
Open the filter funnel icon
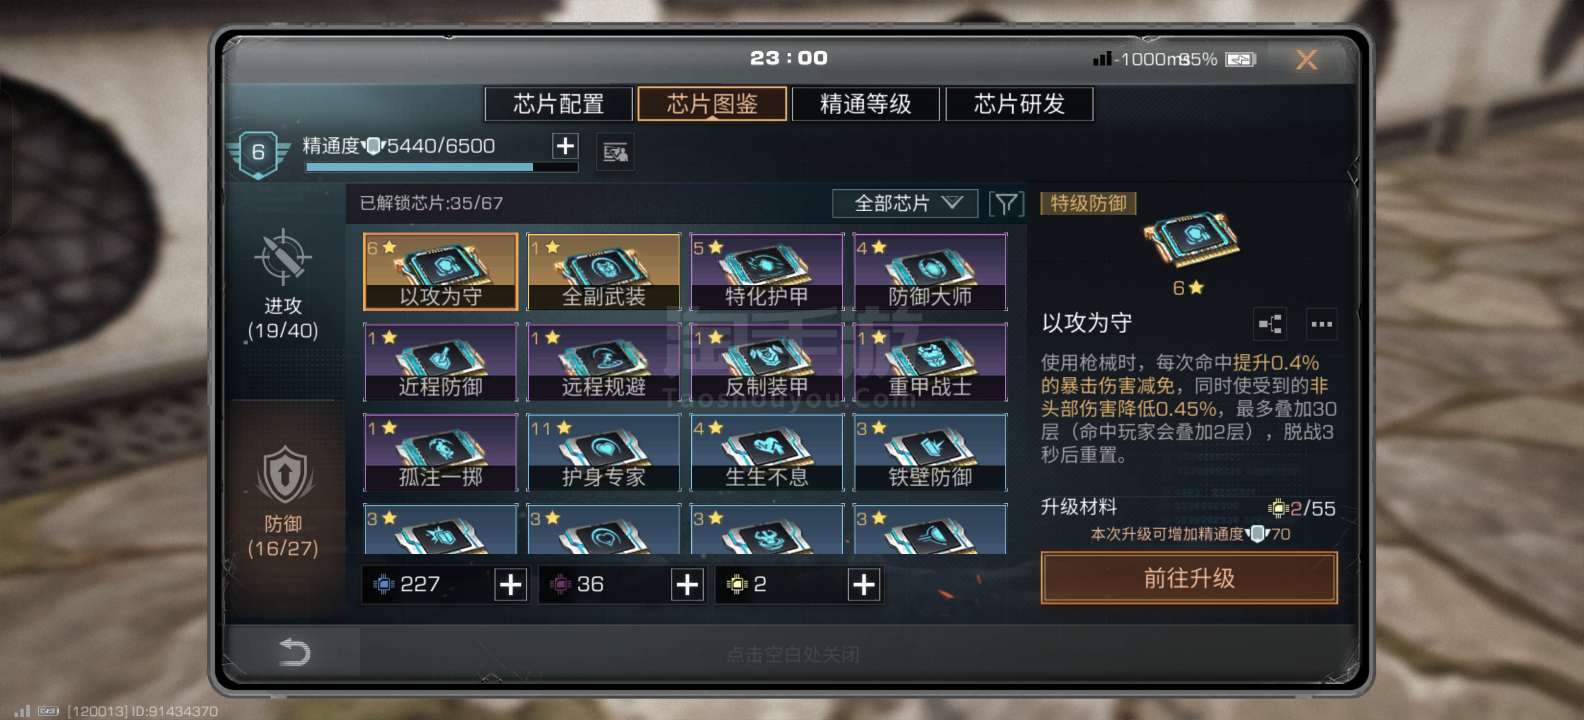pyautogui.click(x=1006, y=204)
